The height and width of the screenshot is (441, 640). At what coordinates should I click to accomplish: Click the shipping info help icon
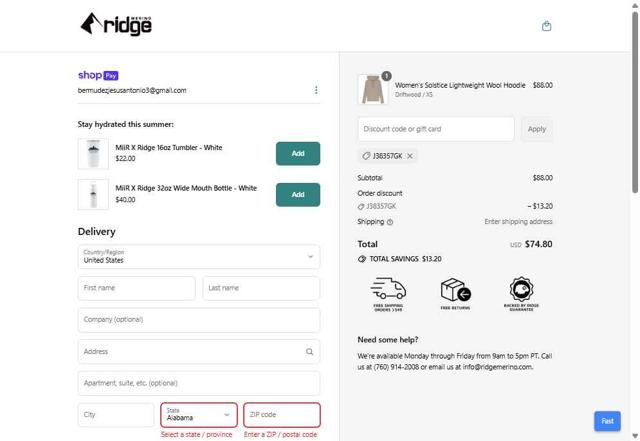390,222
